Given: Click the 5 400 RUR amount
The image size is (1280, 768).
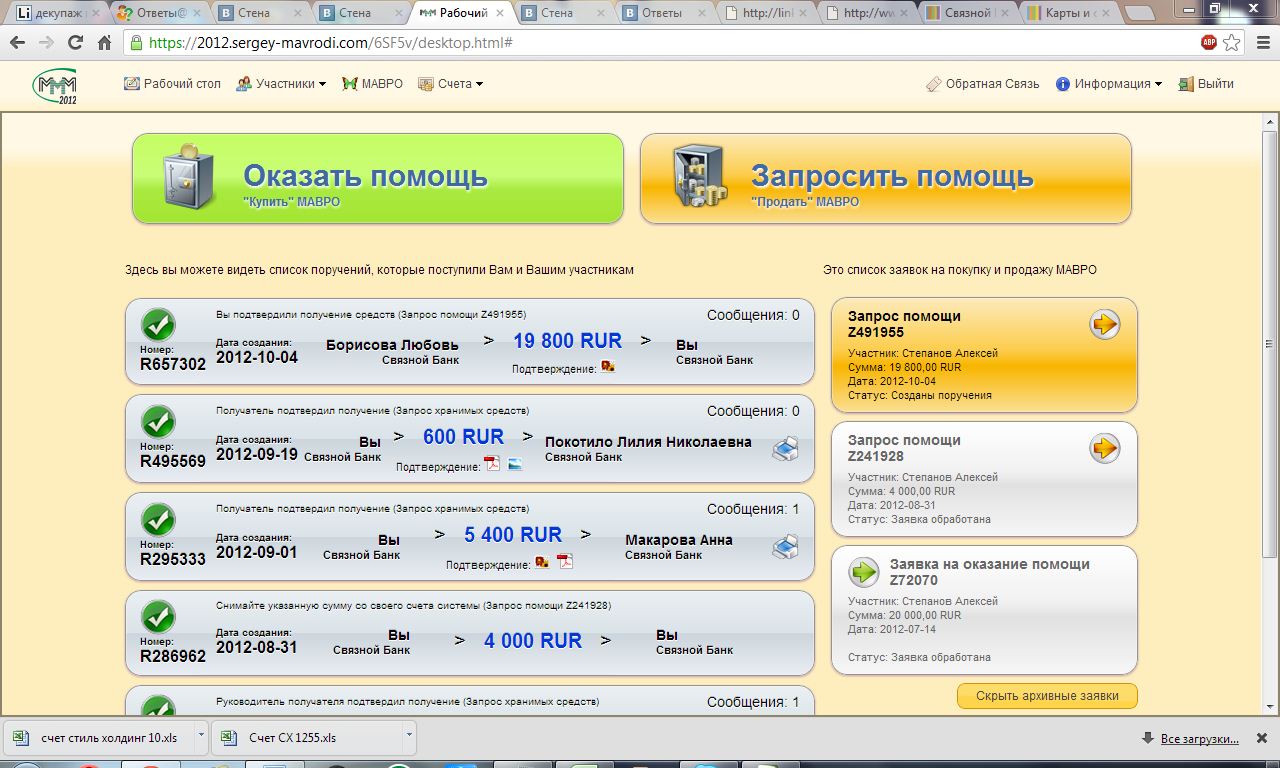Looking at the screenshot, I should (x=513, y=535).
